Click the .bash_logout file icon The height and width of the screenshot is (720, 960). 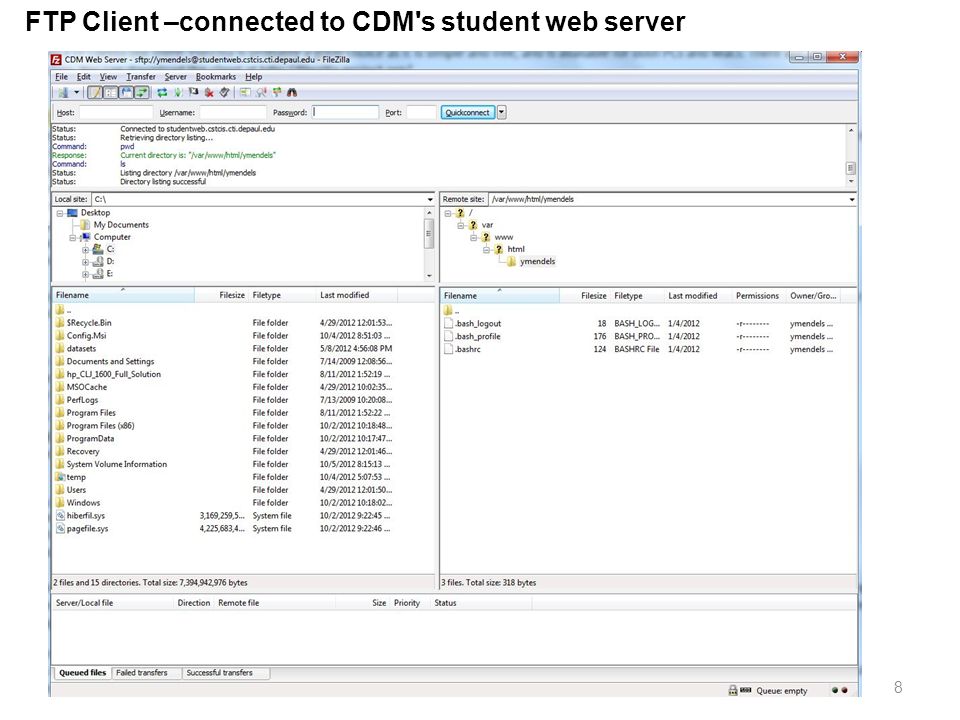449,323
